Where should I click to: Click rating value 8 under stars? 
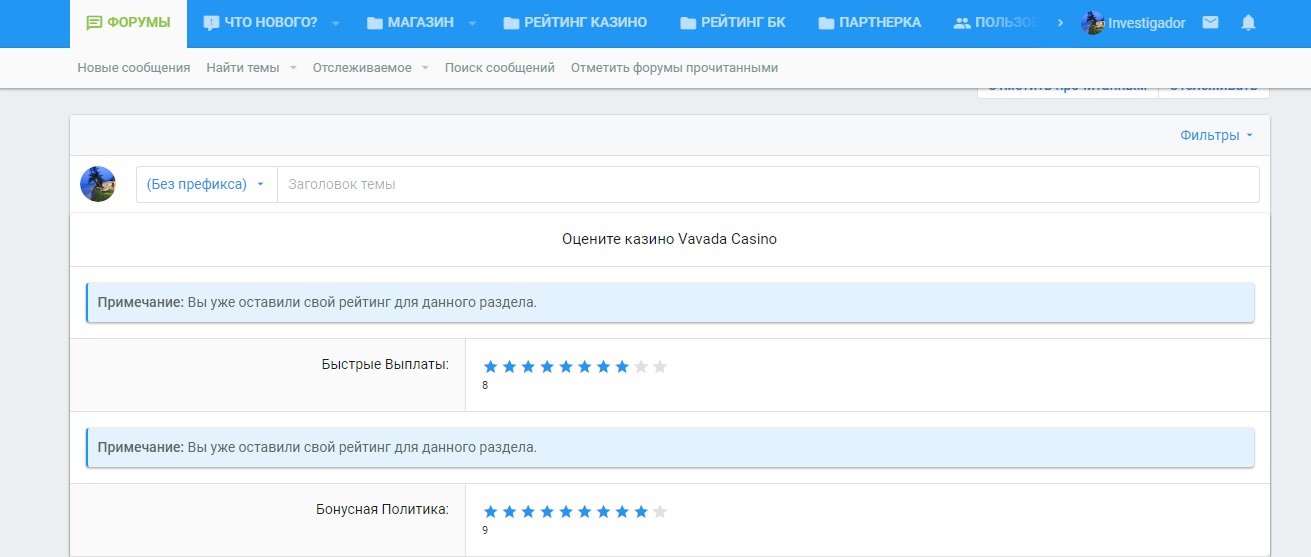click(485, 385)
